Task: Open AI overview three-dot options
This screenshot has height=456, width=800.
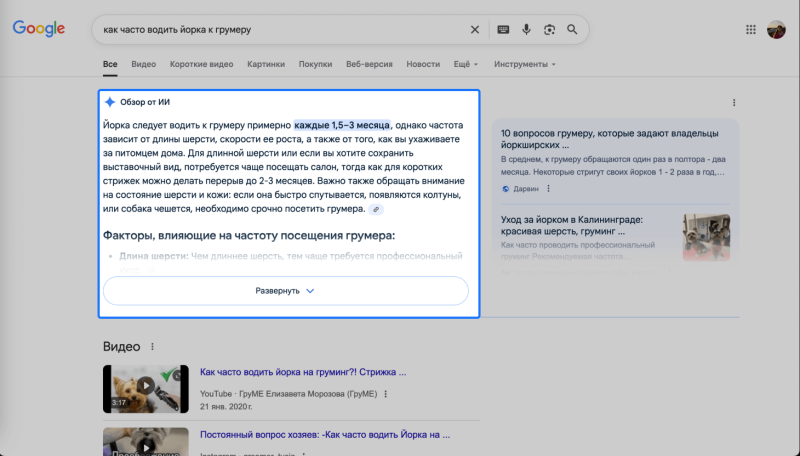Action: [x=734, y=103]
